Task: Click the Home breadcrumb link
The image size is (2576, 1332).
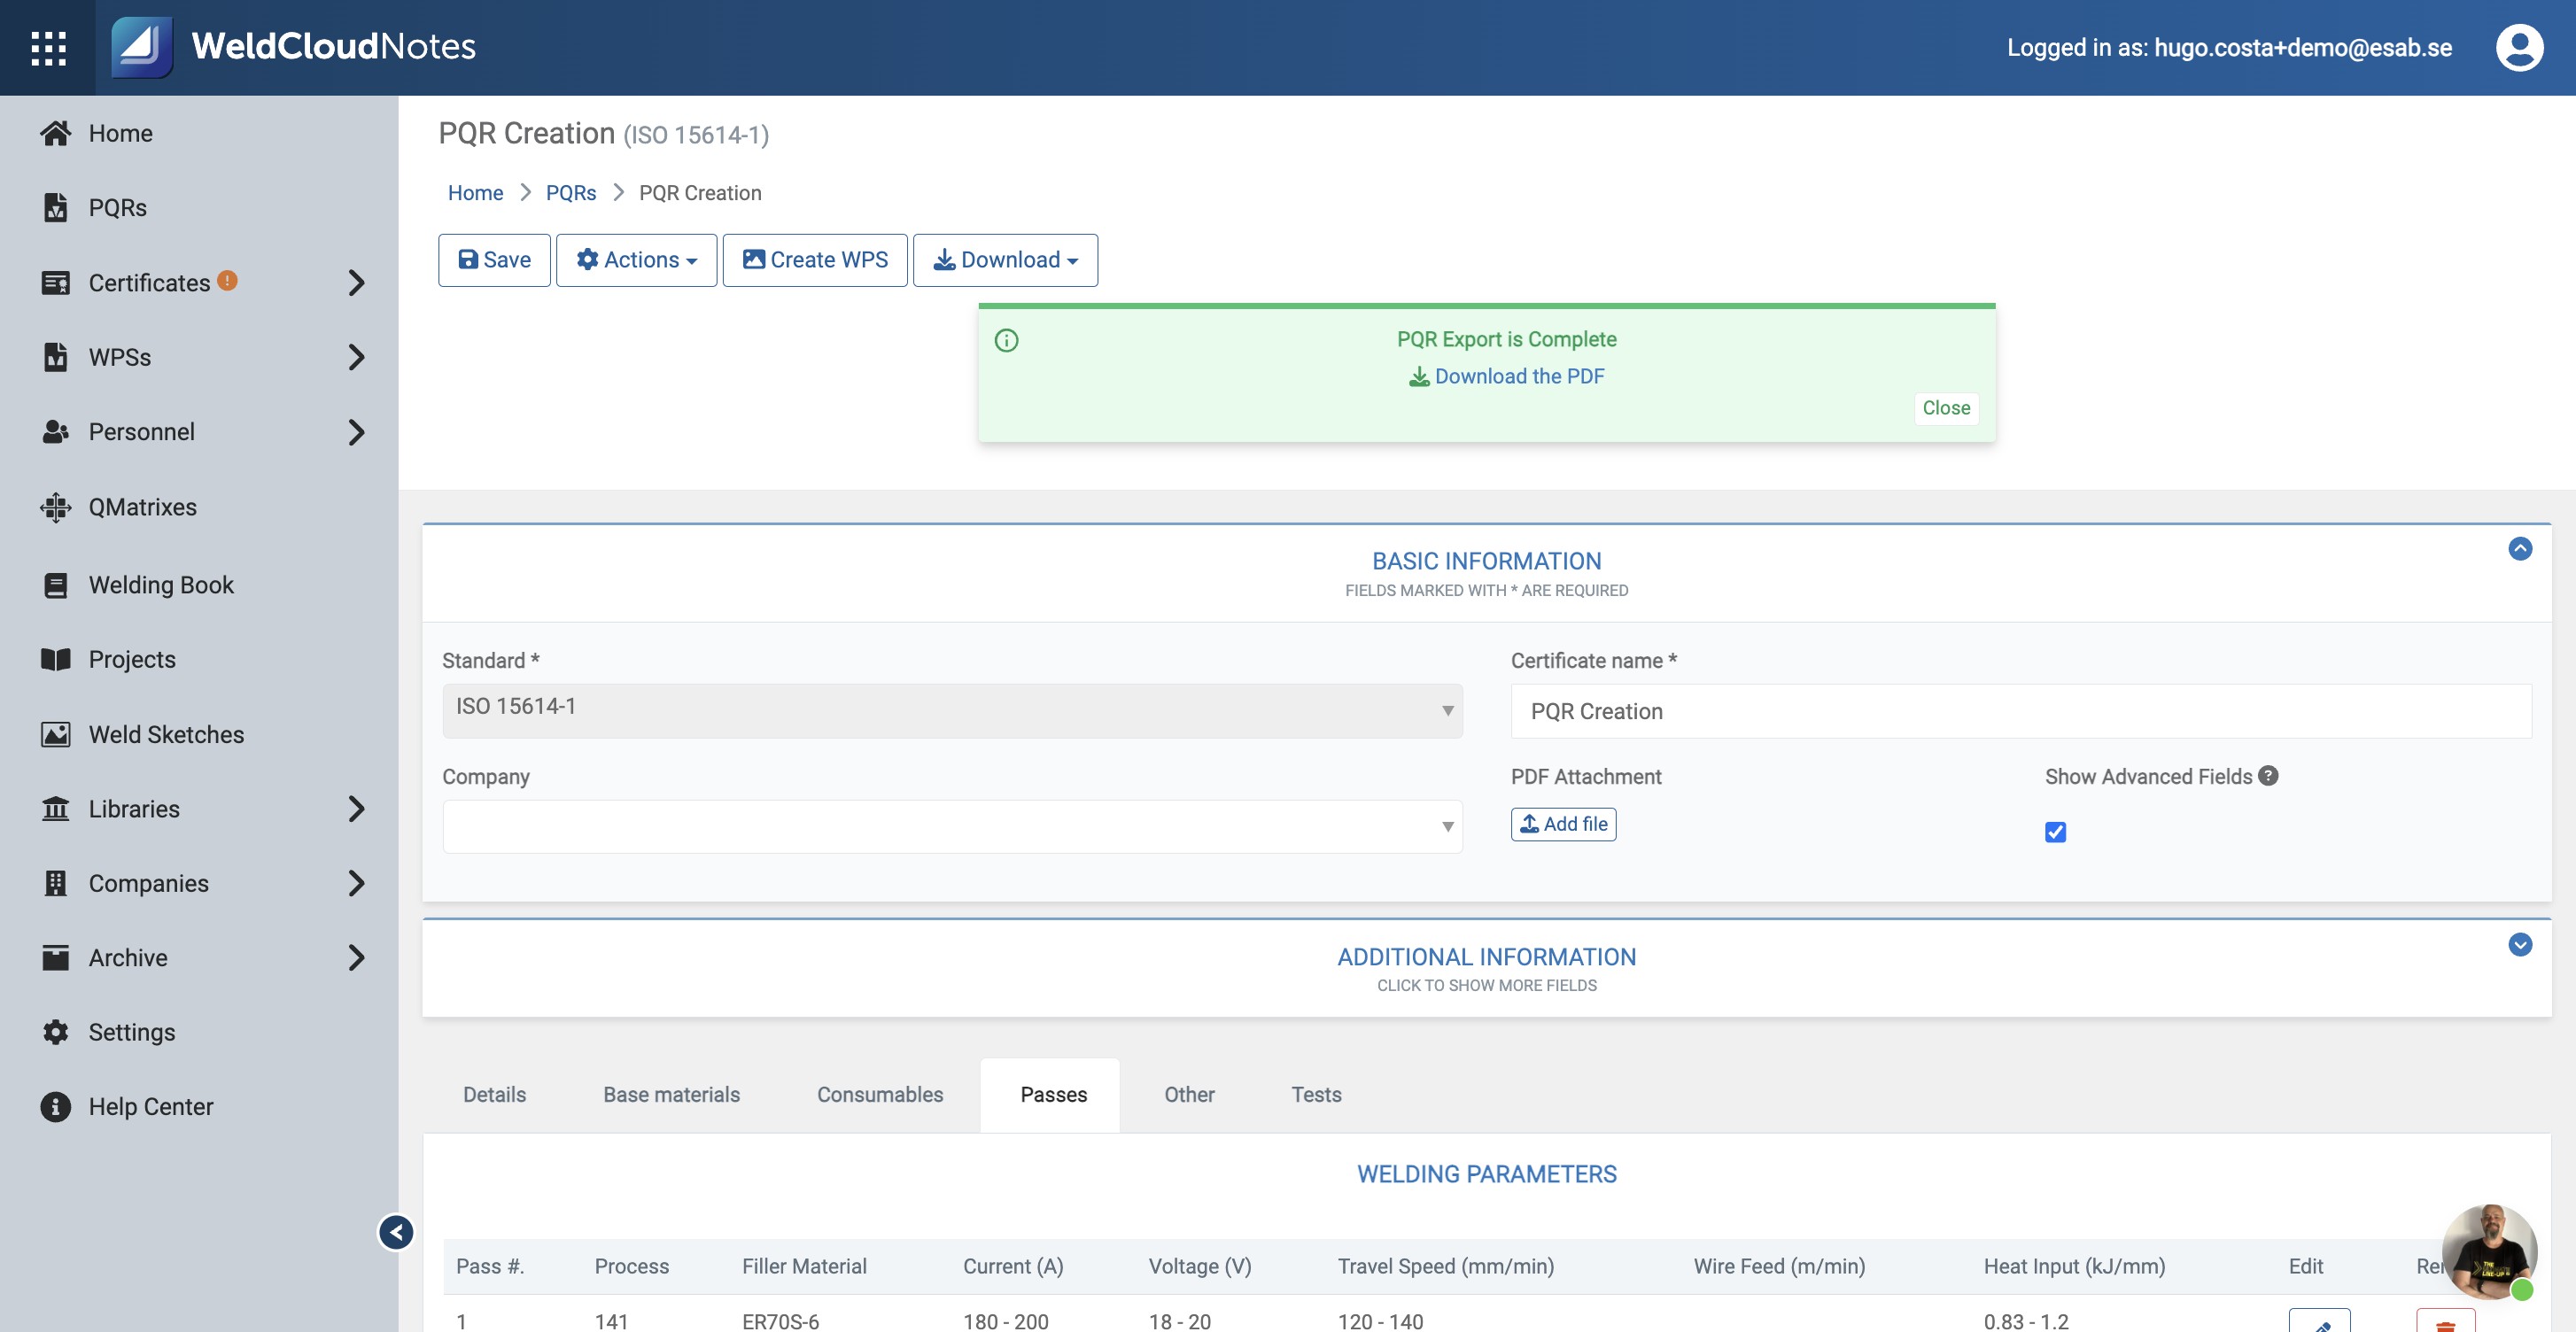Action: click(475, 193)
